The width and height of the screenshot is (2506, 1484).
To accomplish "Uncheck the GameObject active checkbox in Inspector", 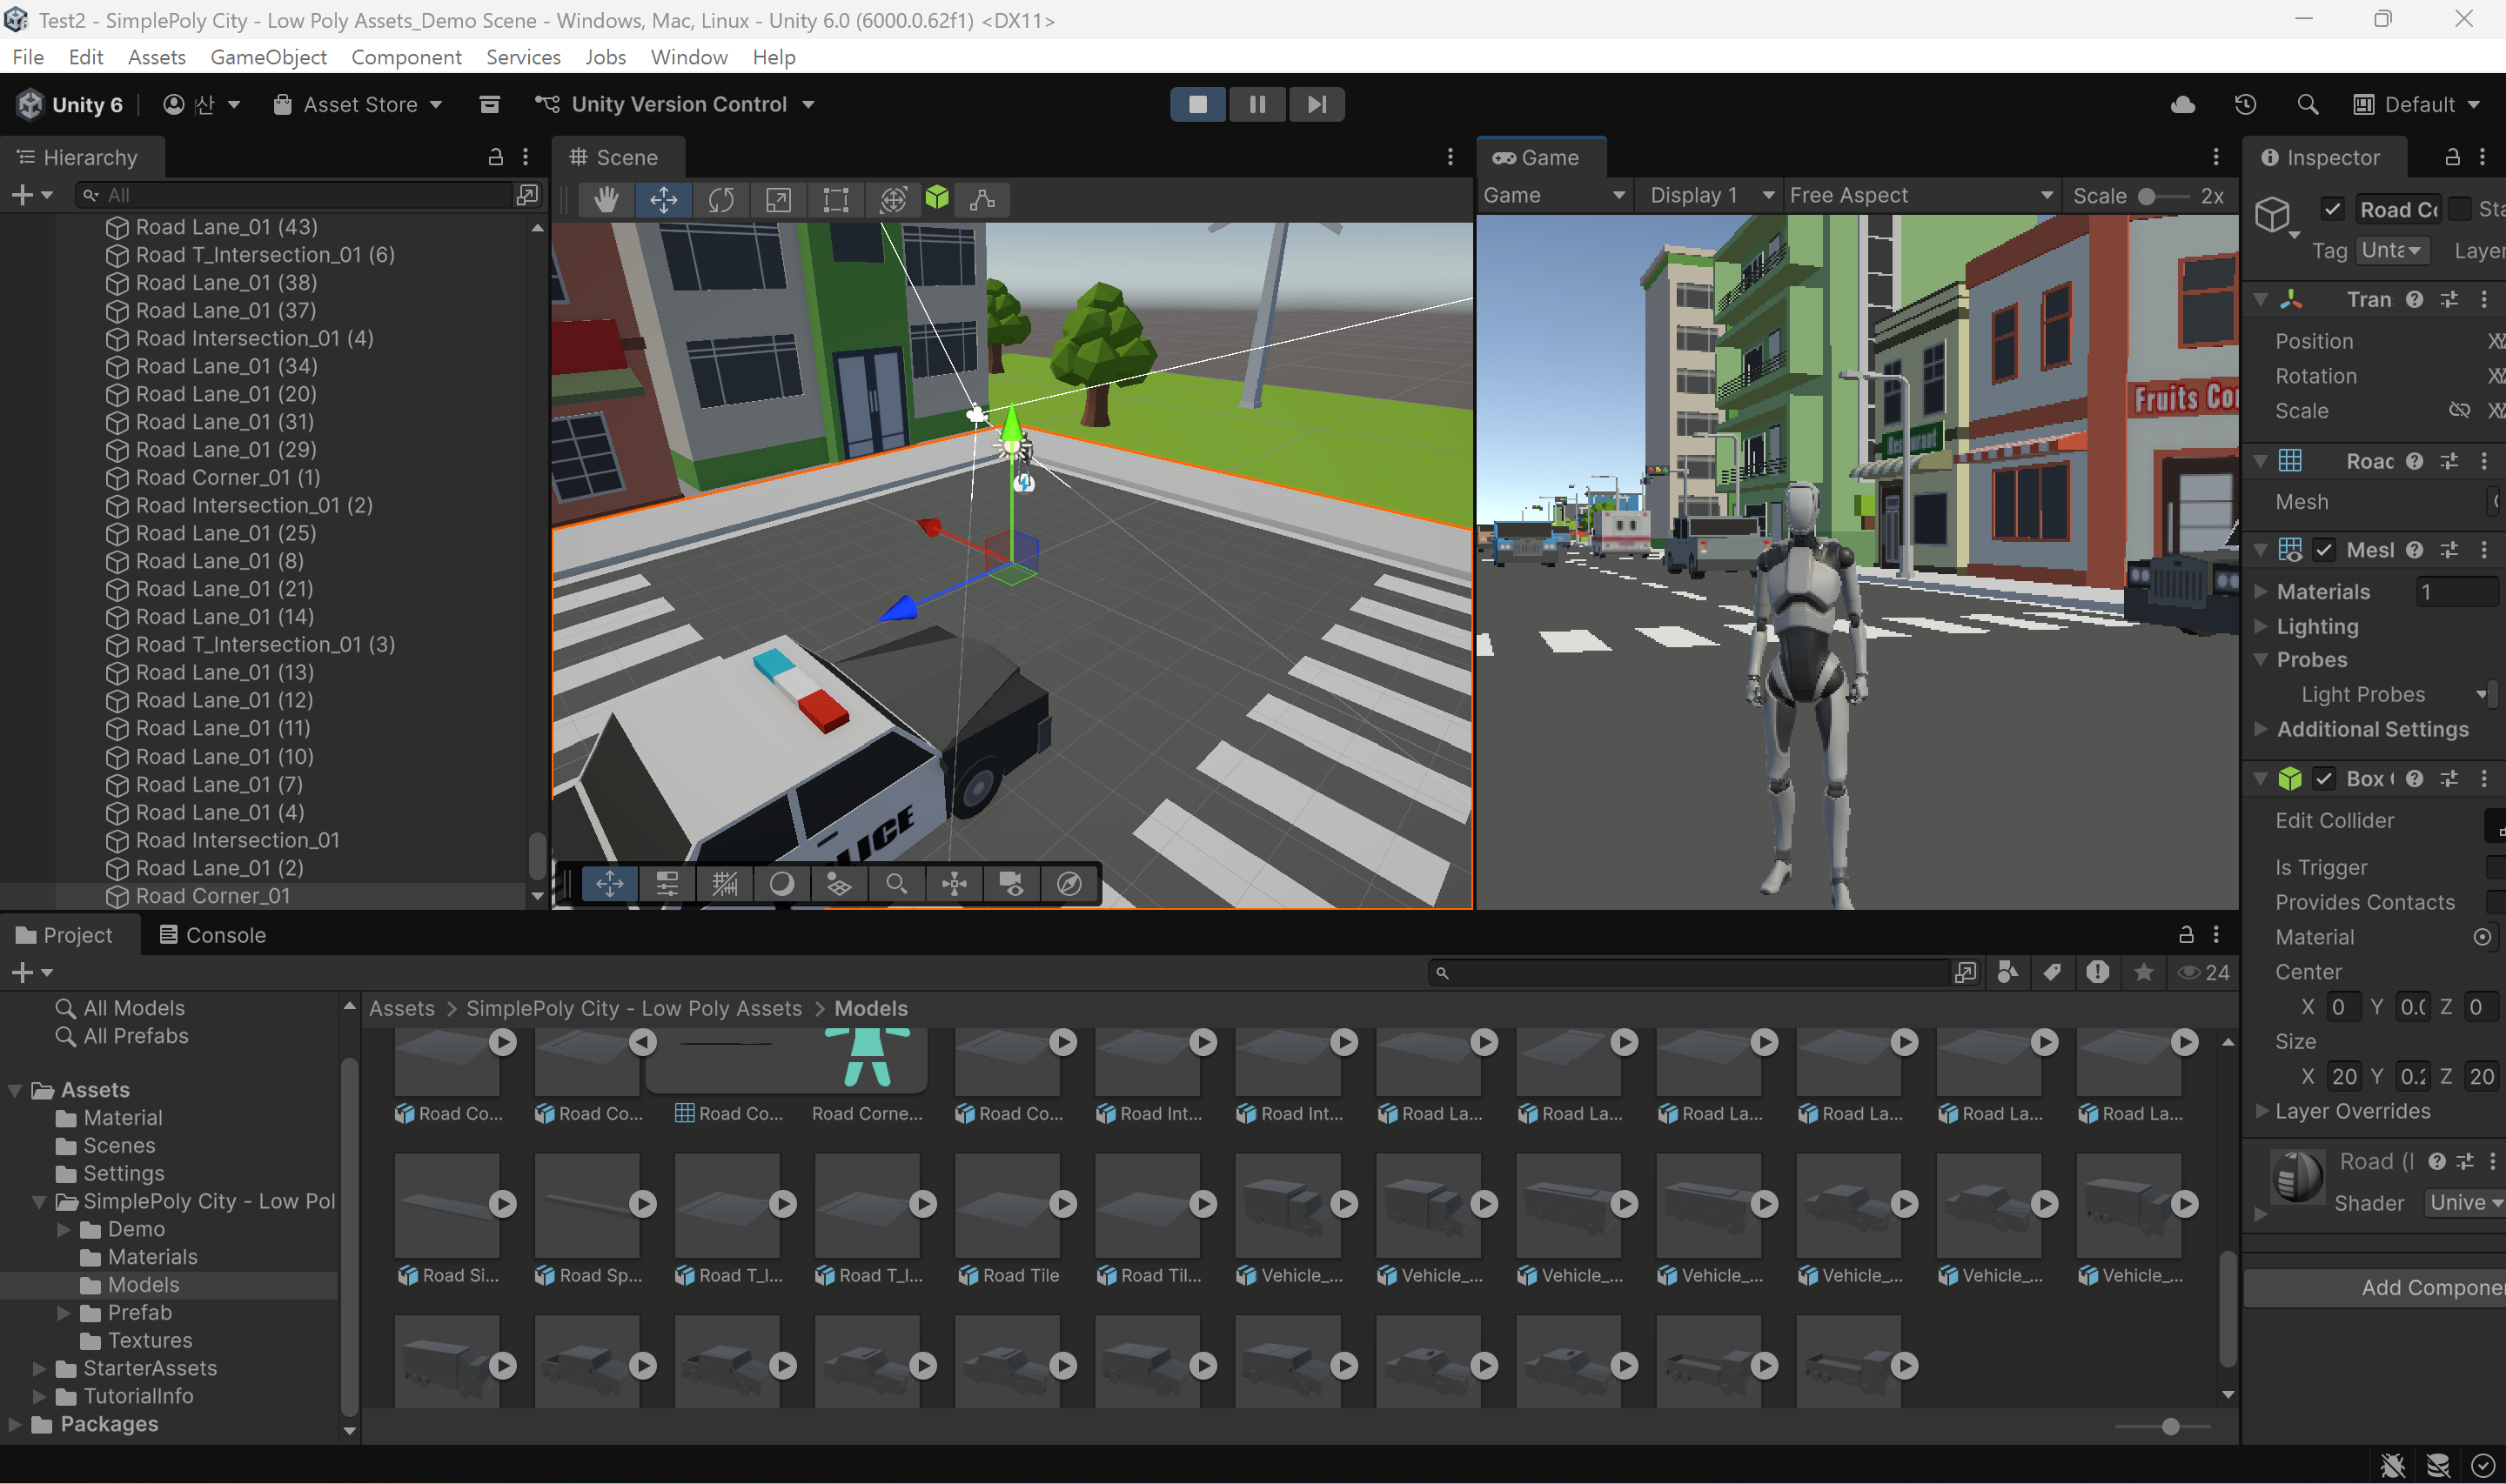I will [2333, 209].
